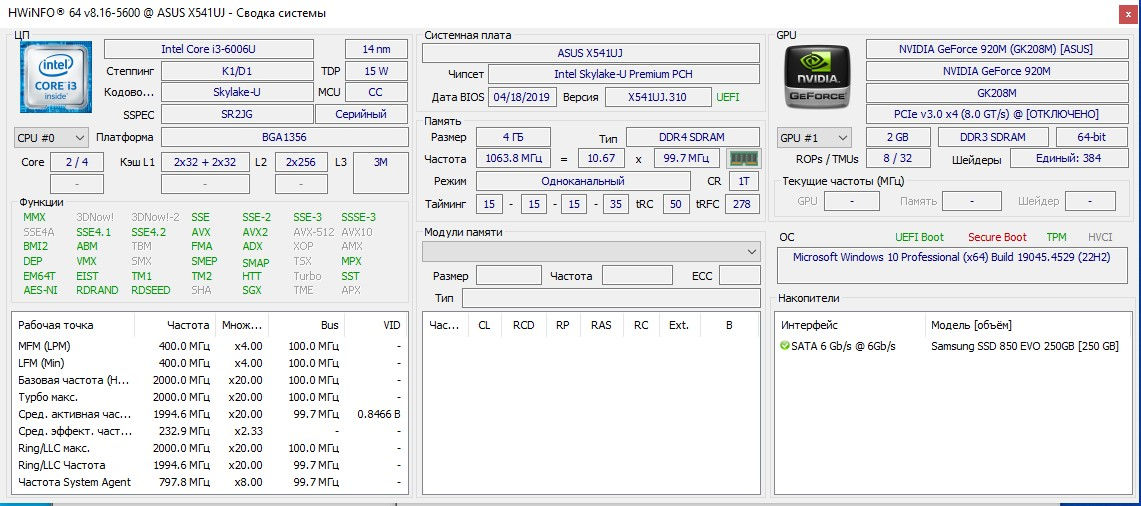Click the 15 W TDP value

point(376,71)
